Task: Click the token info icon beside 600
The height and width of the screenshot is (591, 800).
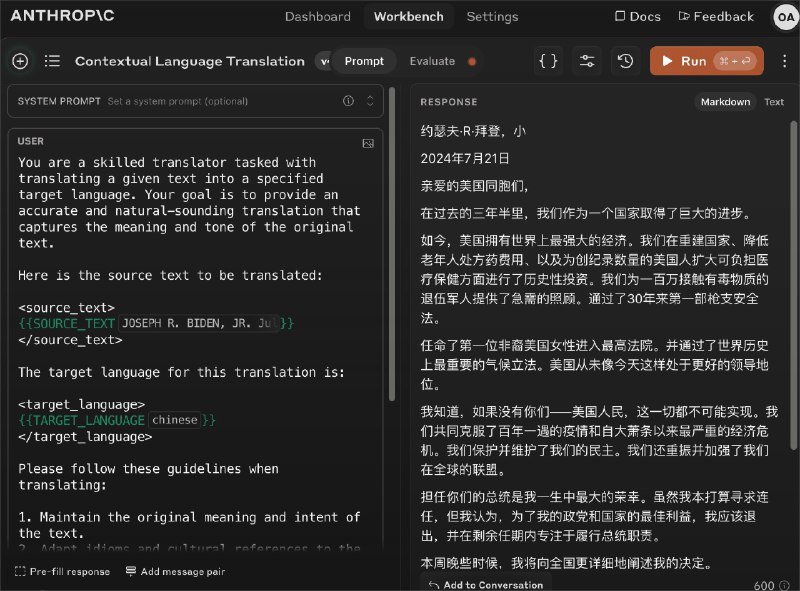Action: coord(784,585)
